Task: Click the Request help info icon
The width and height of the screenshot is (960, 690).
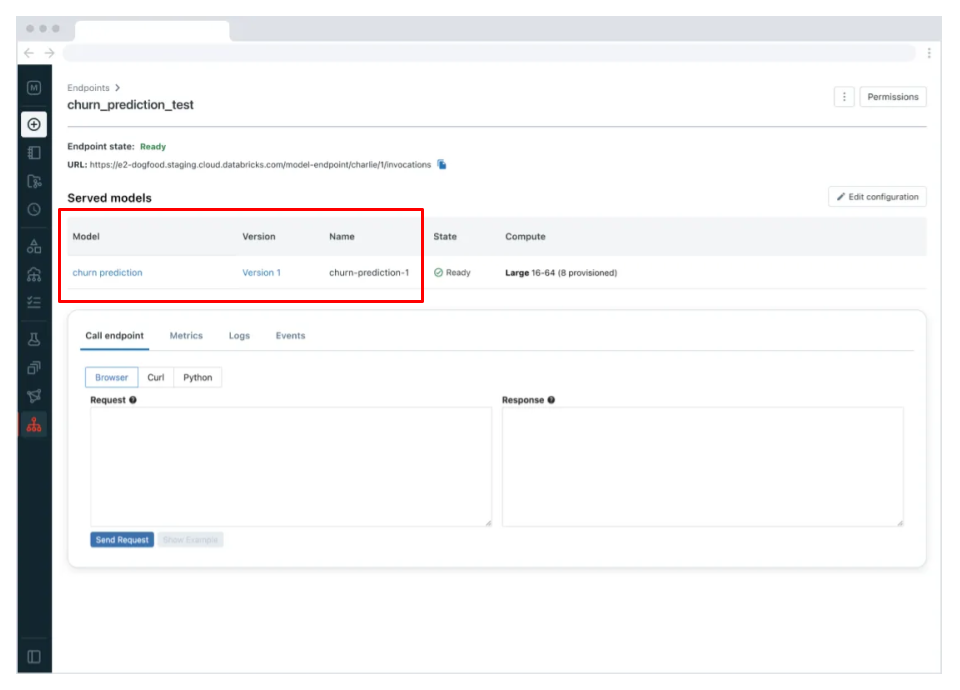Action: (x=133, y=400)
